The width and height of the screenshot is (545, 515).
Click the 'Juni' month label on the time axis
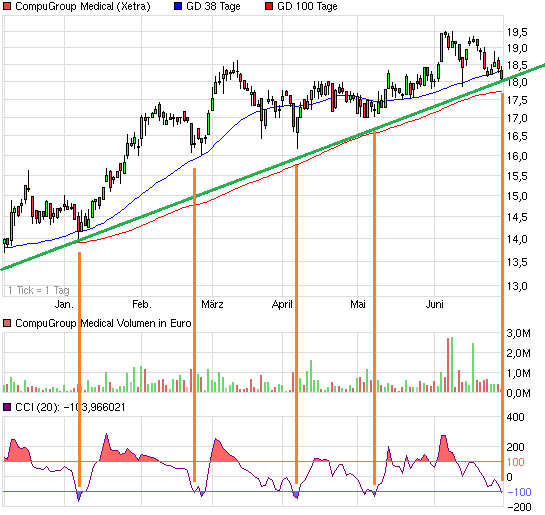pyautogui.click(x=434, y=304)
